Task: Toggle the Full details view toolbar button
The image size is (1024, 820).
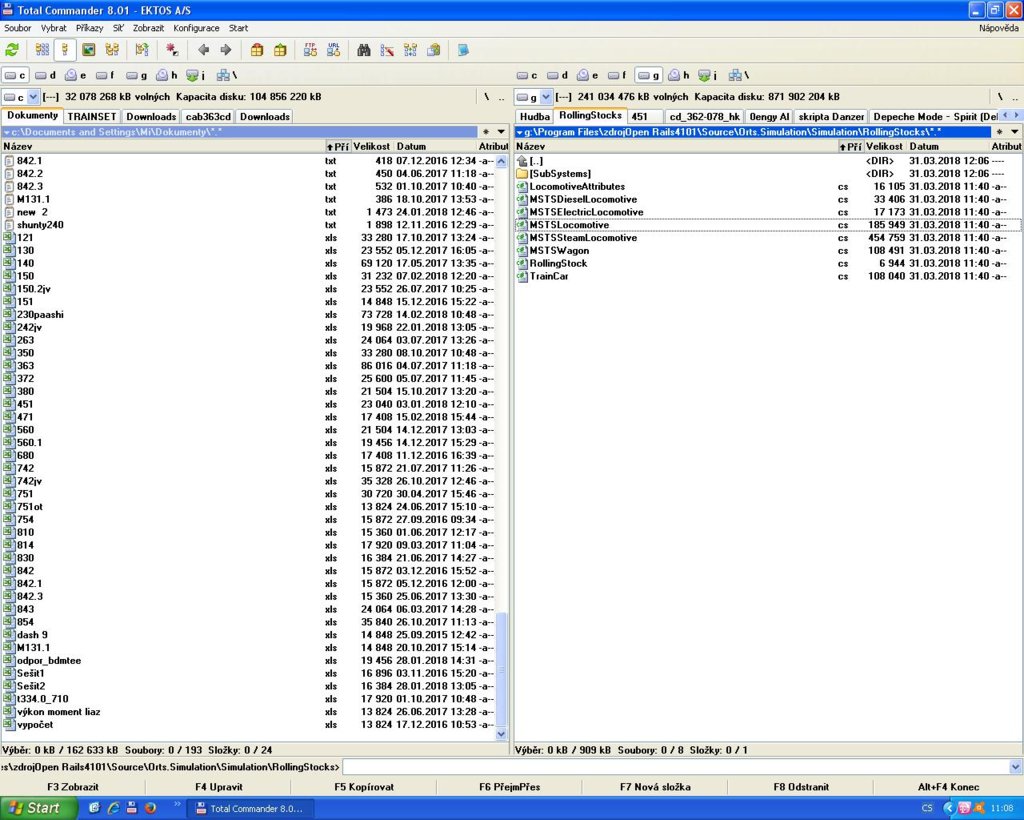Action: [x=65, y=50]
